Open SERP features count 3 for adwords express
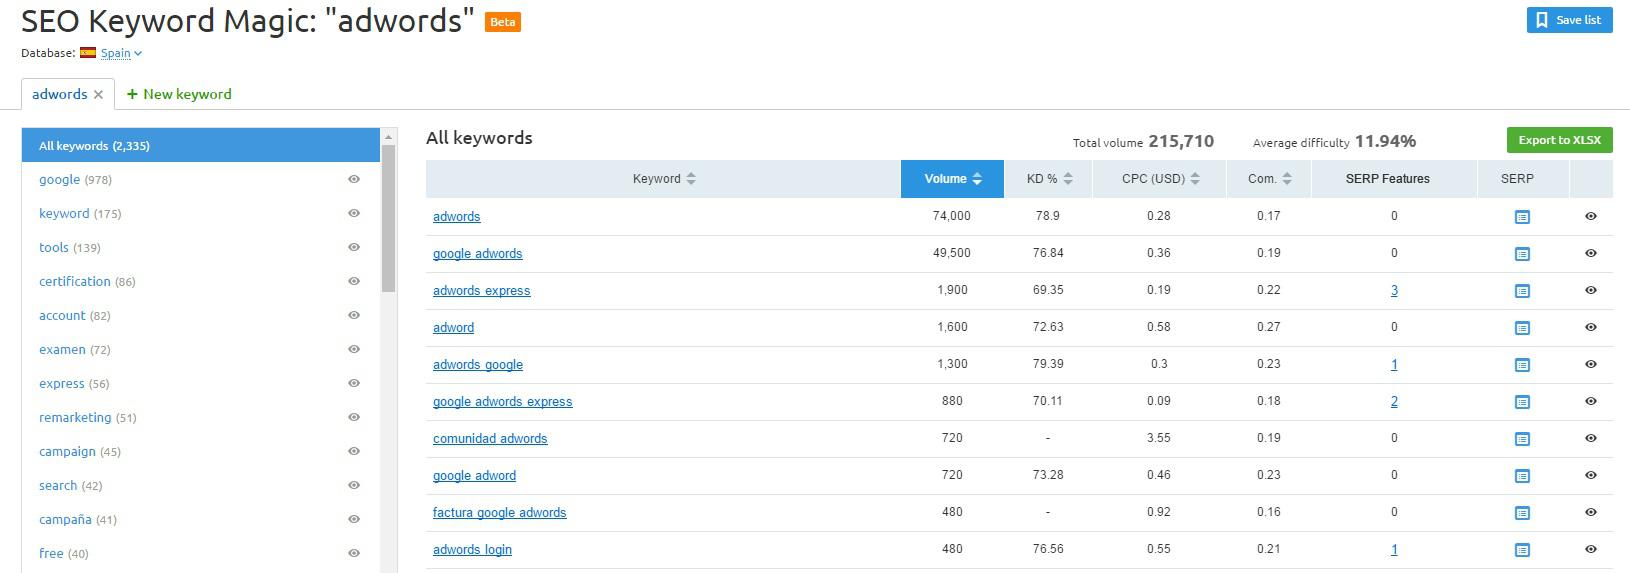Viewport: 1630px width, 573px height. point(1394,291)
